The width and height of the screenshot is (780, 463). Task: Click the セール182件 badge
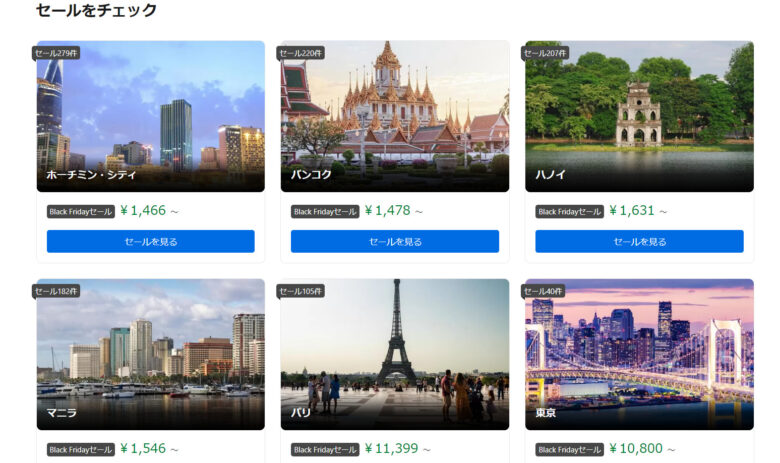(56, 291)
